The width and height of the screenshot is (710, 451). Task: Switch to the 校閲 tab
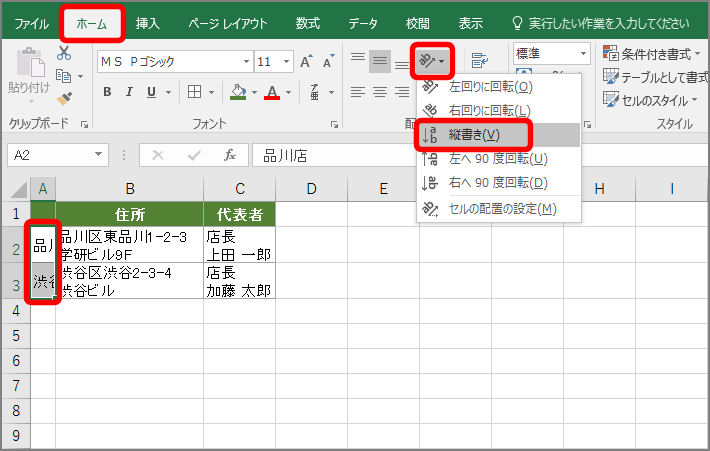pos(417,23)
